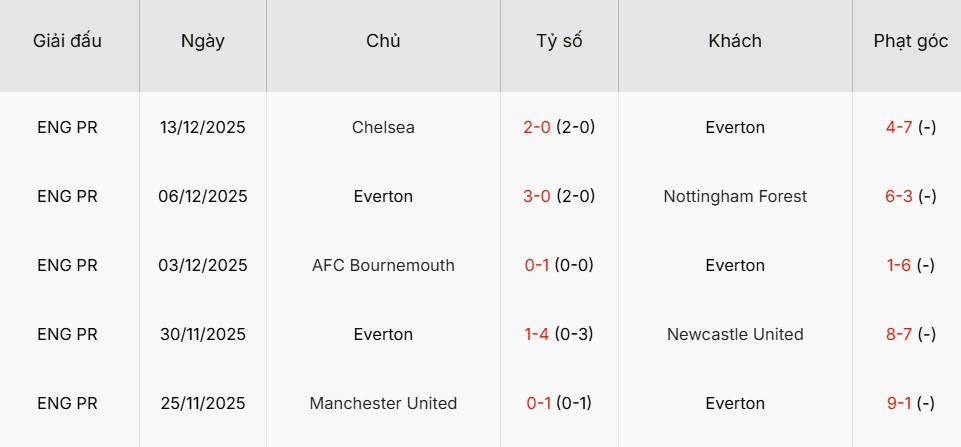The width and height of the screenshot is (961, 447).
Task: Click the Chủ column header
Action: pos(383,41)
